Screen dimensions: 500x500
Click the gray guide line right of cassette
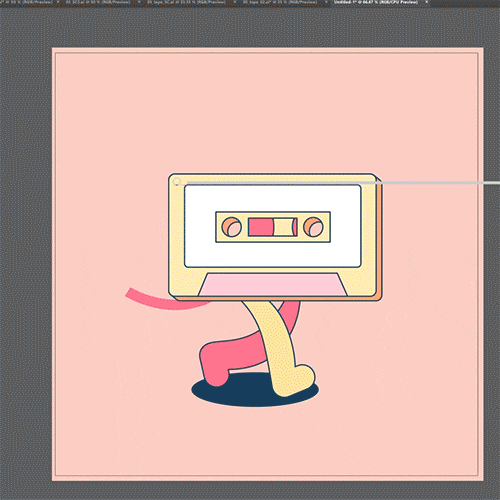click(440, 183)
